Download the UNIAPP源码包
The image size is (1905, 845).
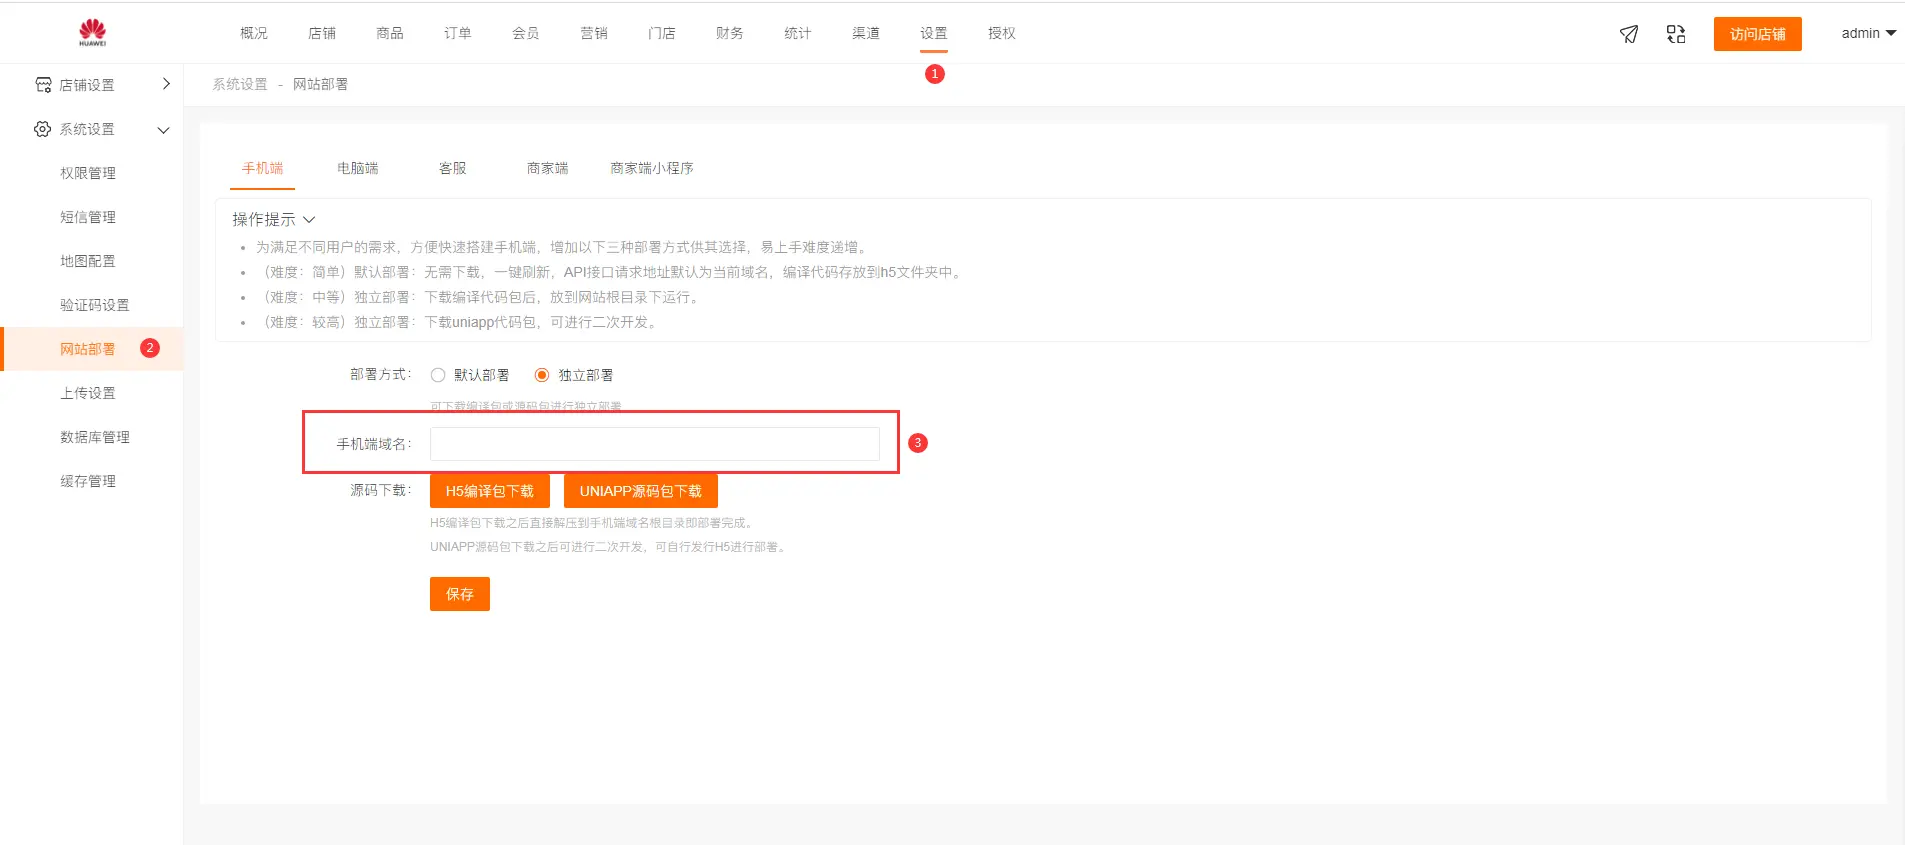[x=640, y=491]
